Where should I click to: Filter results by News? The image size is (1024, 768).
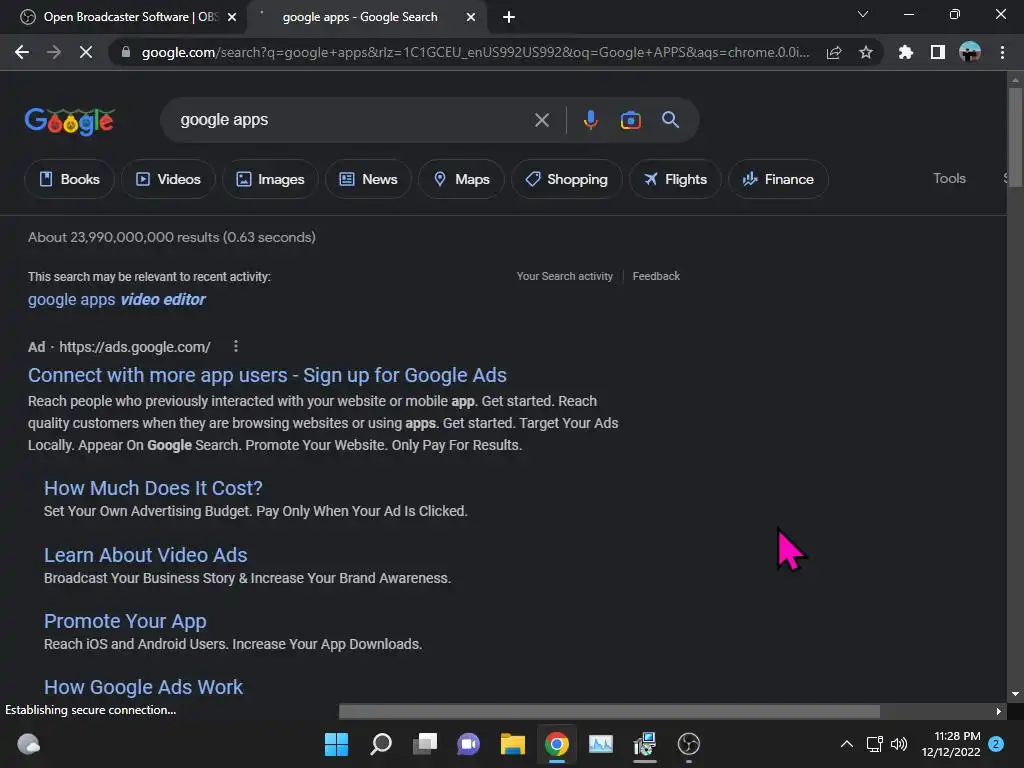(368, 179)
